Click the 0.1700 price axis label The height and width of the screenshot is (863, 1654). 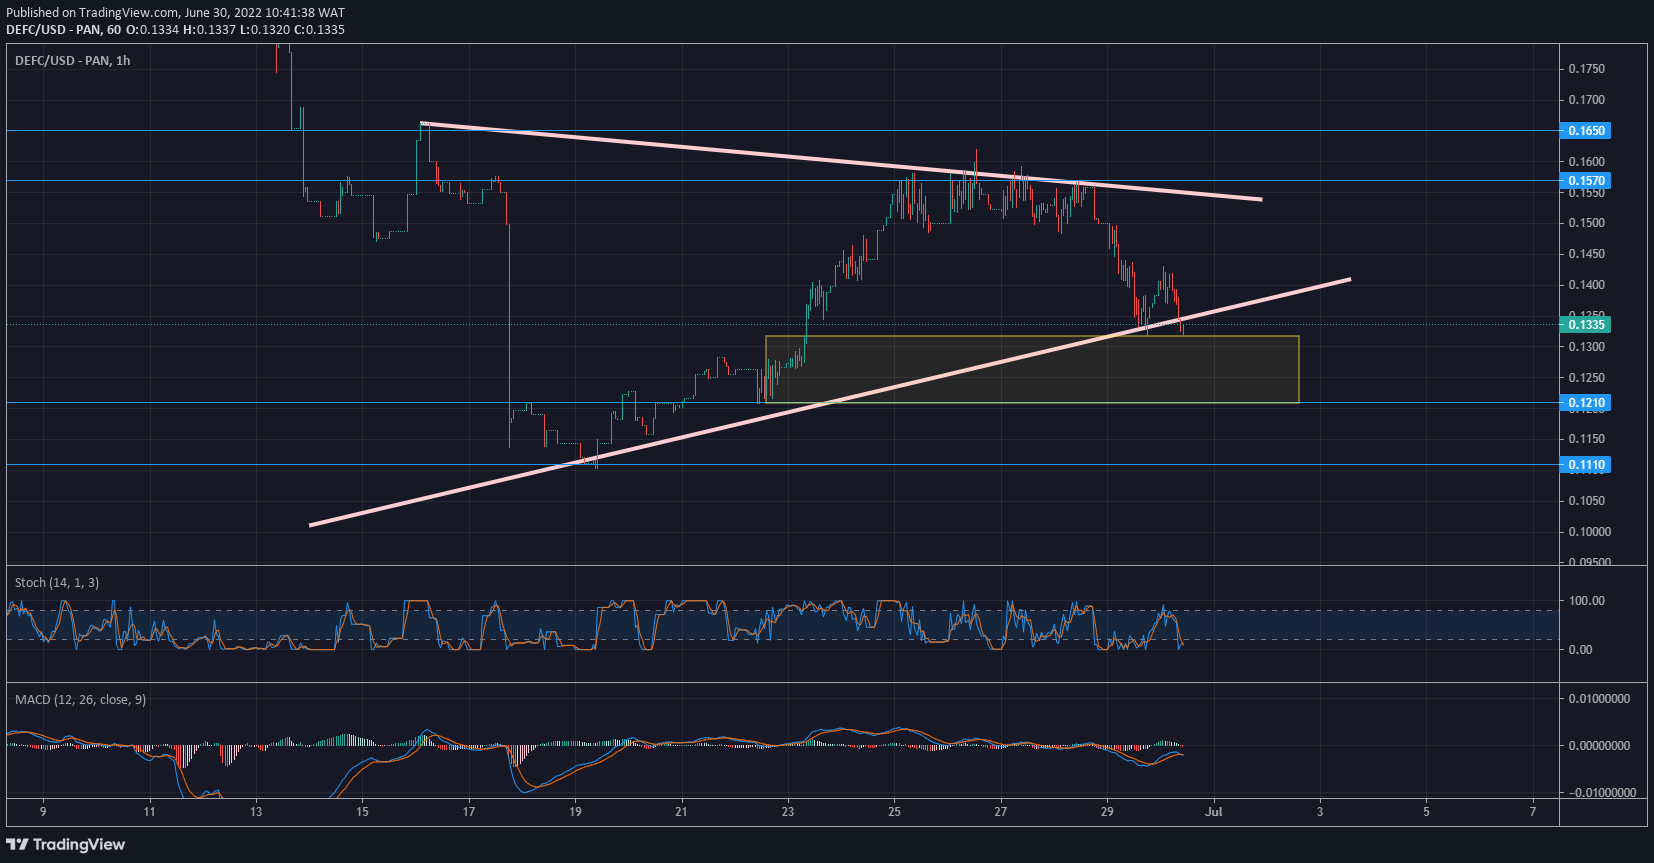(x=1586, y=100)
